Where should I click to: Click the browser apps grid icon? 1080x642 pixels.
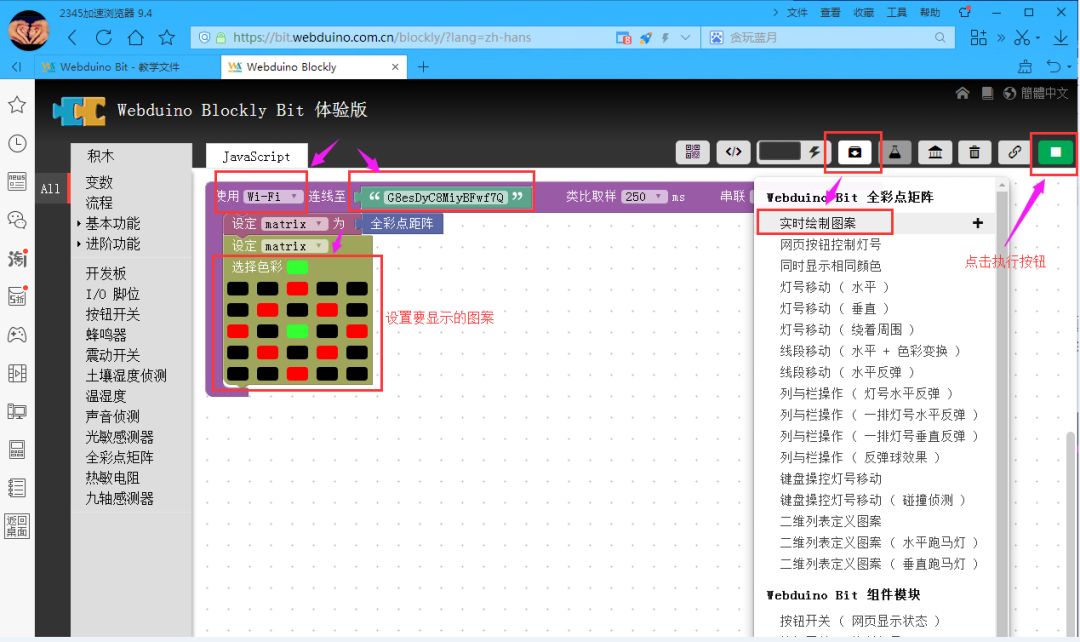tap(978, 38)
